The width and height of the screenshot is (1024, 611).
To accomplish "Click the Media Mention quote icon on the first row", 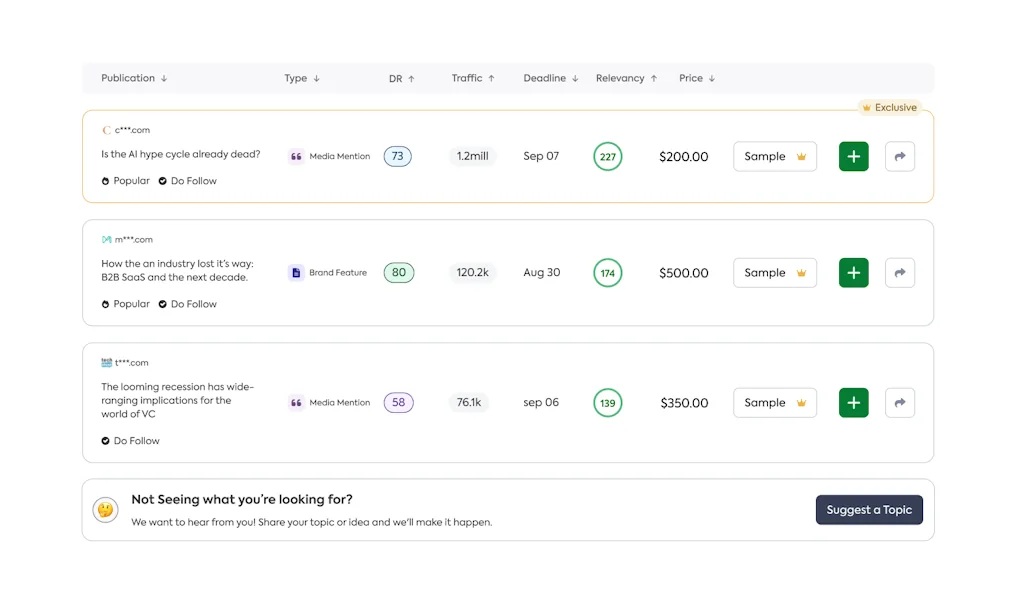I will point(296,156).
